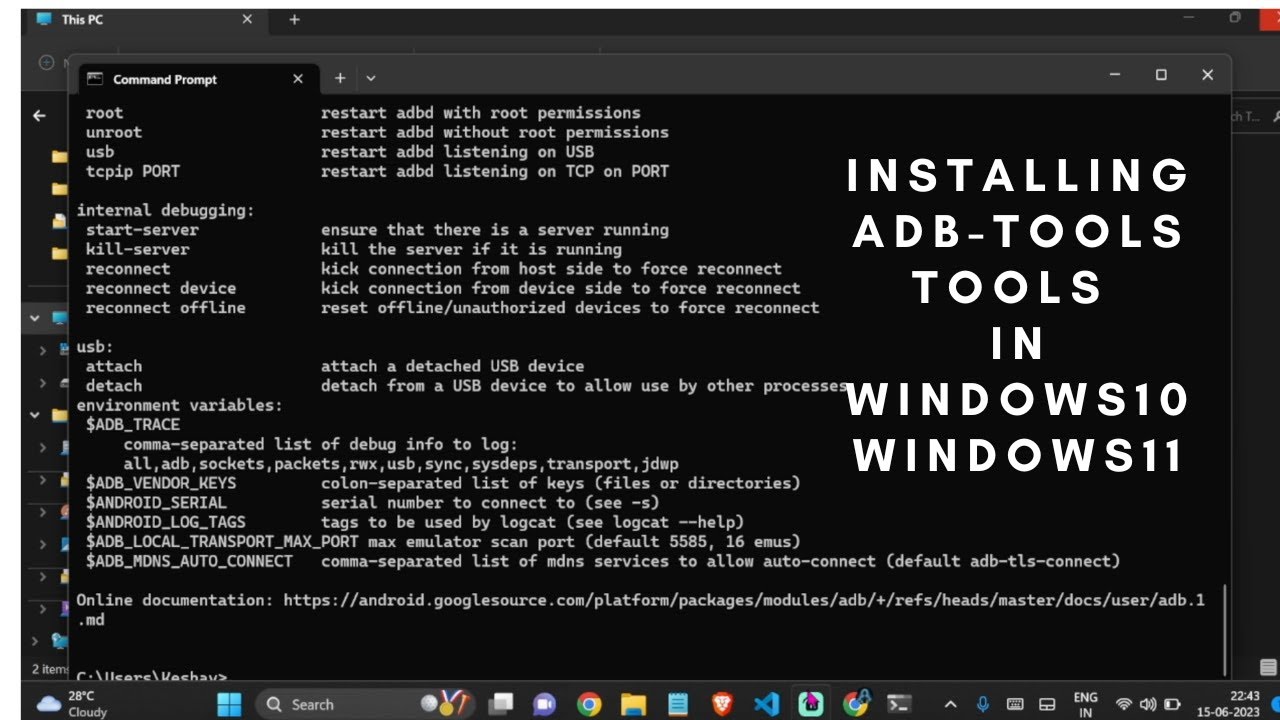This screenshot has width=1280, height=720.
Task: Launch Brave browser from the taskbar
Action: [722, 704]
